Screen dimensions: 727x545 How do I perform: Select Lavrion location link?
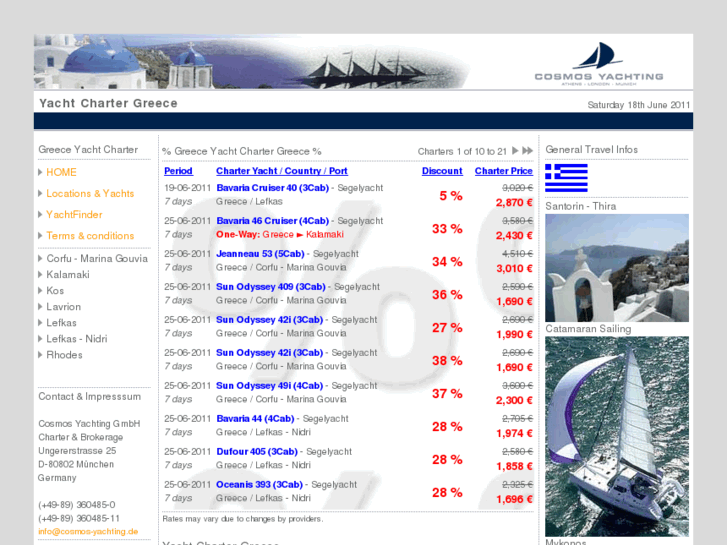(64, 307)
